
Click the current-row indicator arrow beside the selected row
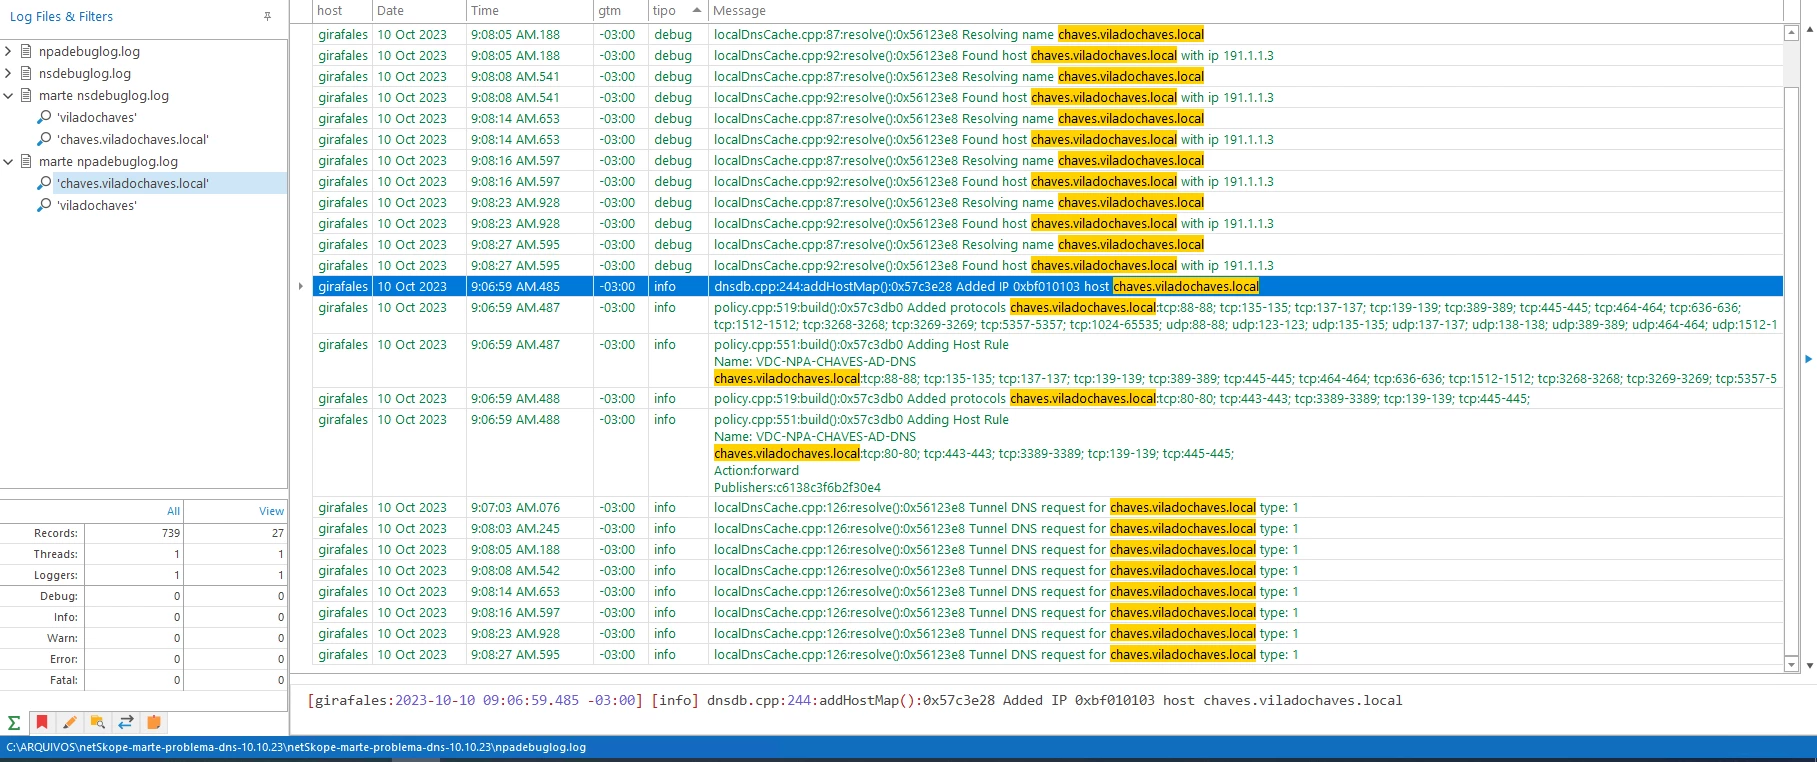[x=301, y=287]
